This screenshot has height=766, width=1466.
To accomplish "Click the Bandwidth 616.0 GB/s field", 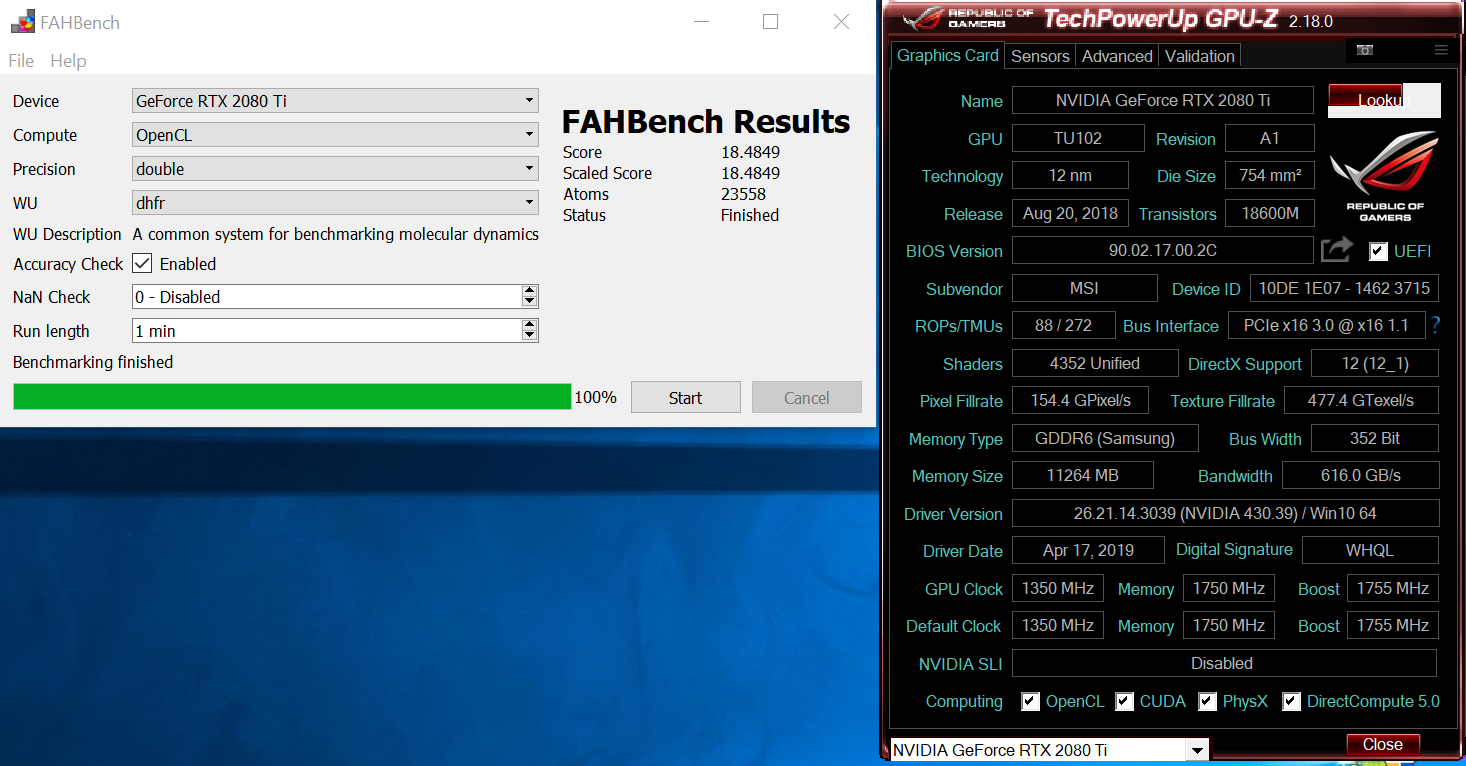I will [1361, 475].
